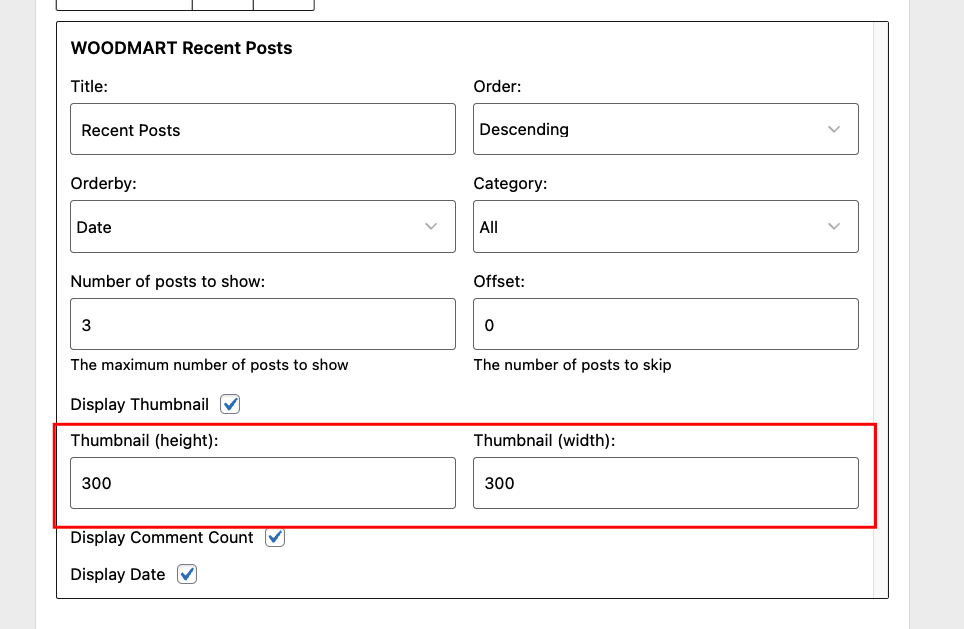Click the 'The number of posts to skip' hint
The image size is (964, 629).
[x=572, y=365]
